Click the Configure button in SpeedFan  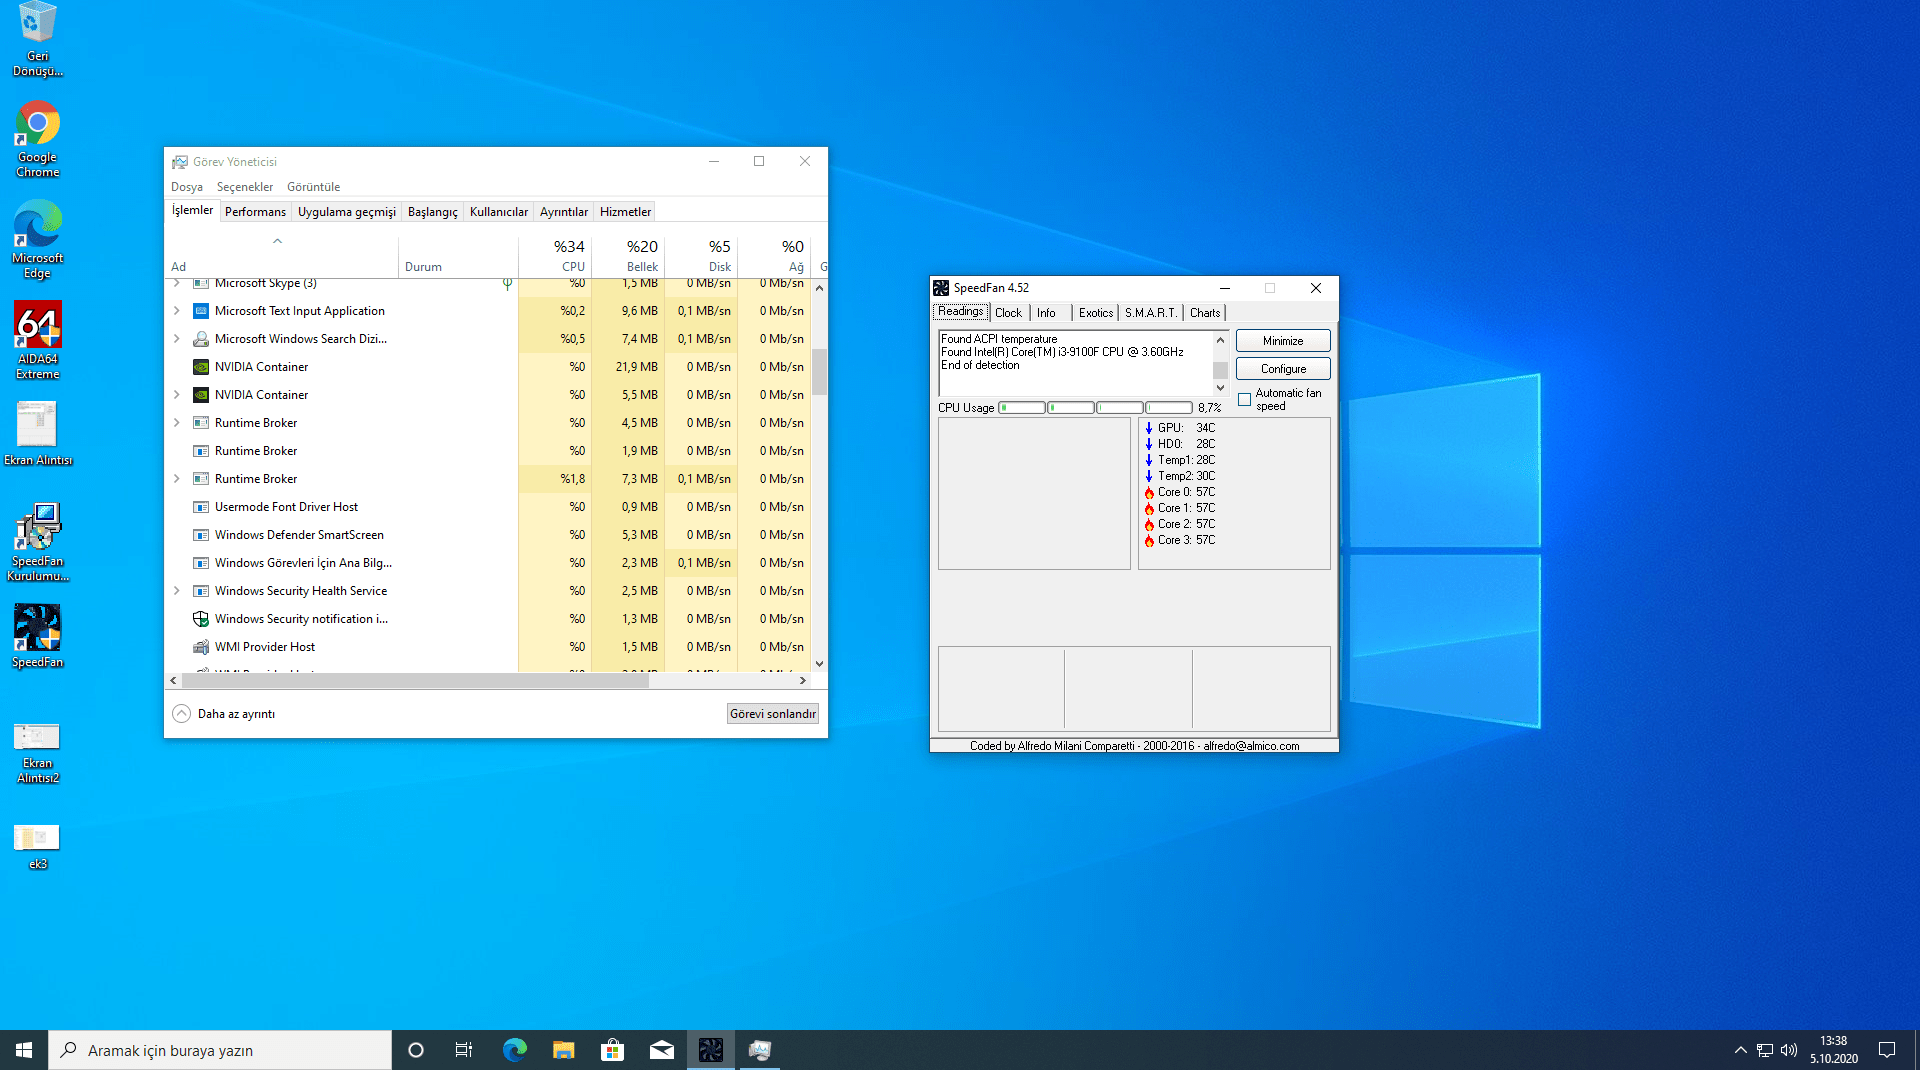[1283, 369]
